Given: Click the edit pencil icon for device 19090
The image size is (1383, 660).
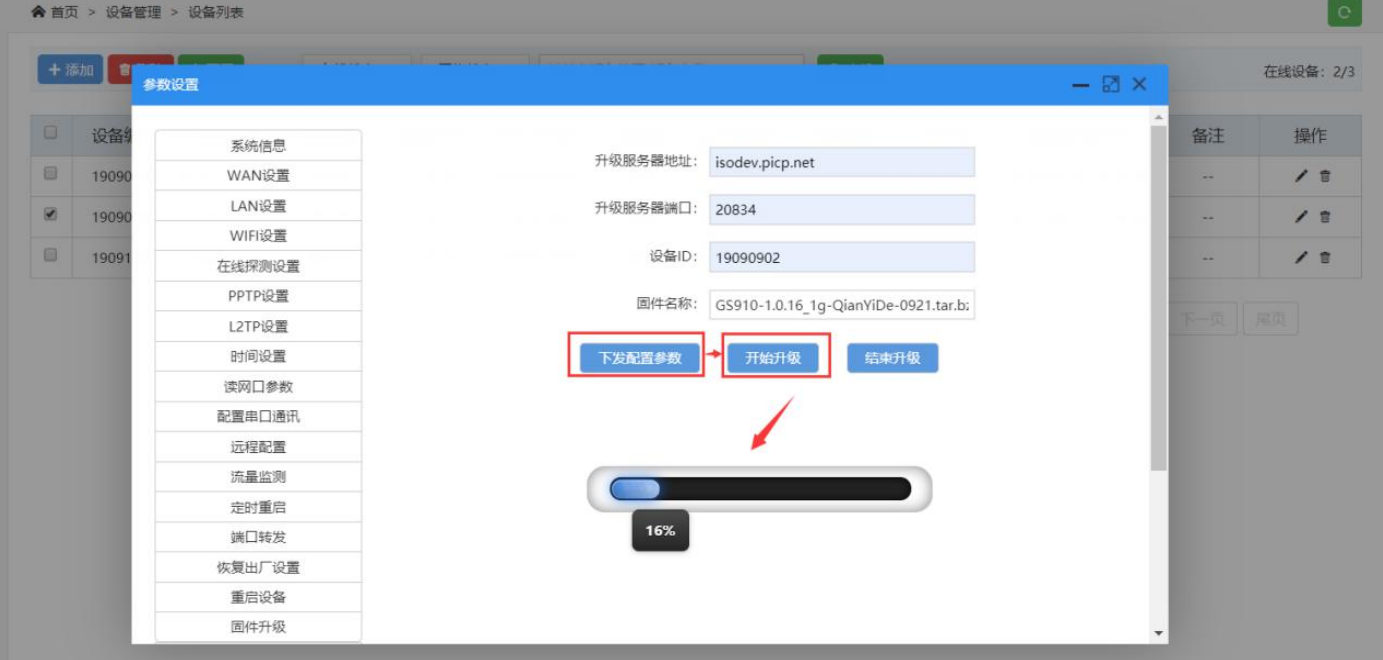Looking at the screenshot, I should coord(1302,173).
